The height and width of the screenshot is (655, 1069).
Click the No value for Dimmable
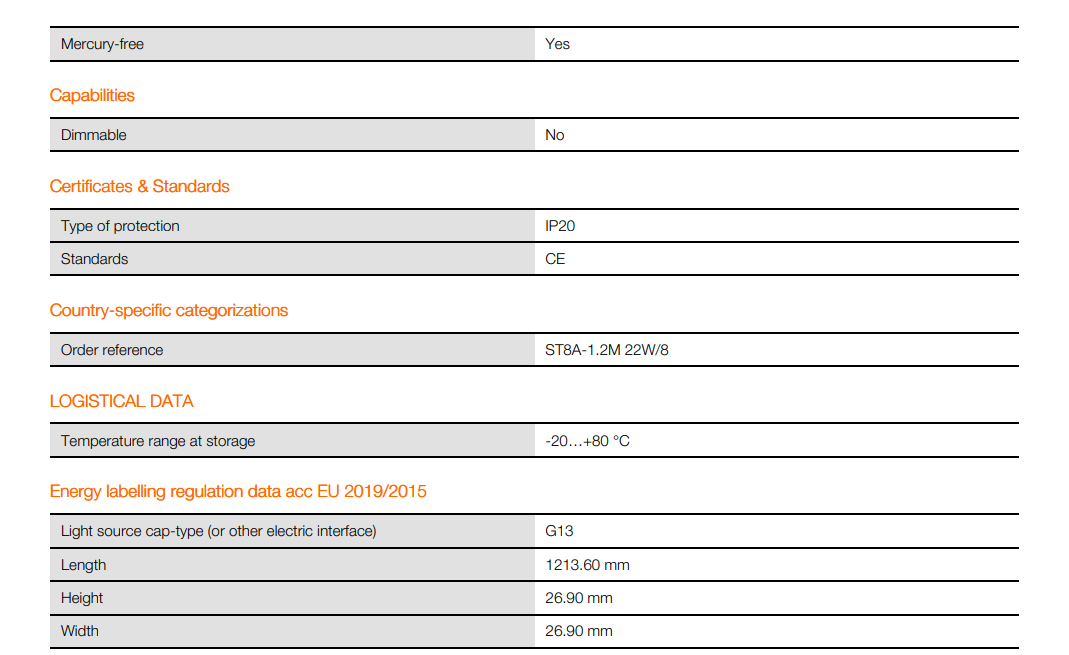pyautogui.click(x=555, y=135)
